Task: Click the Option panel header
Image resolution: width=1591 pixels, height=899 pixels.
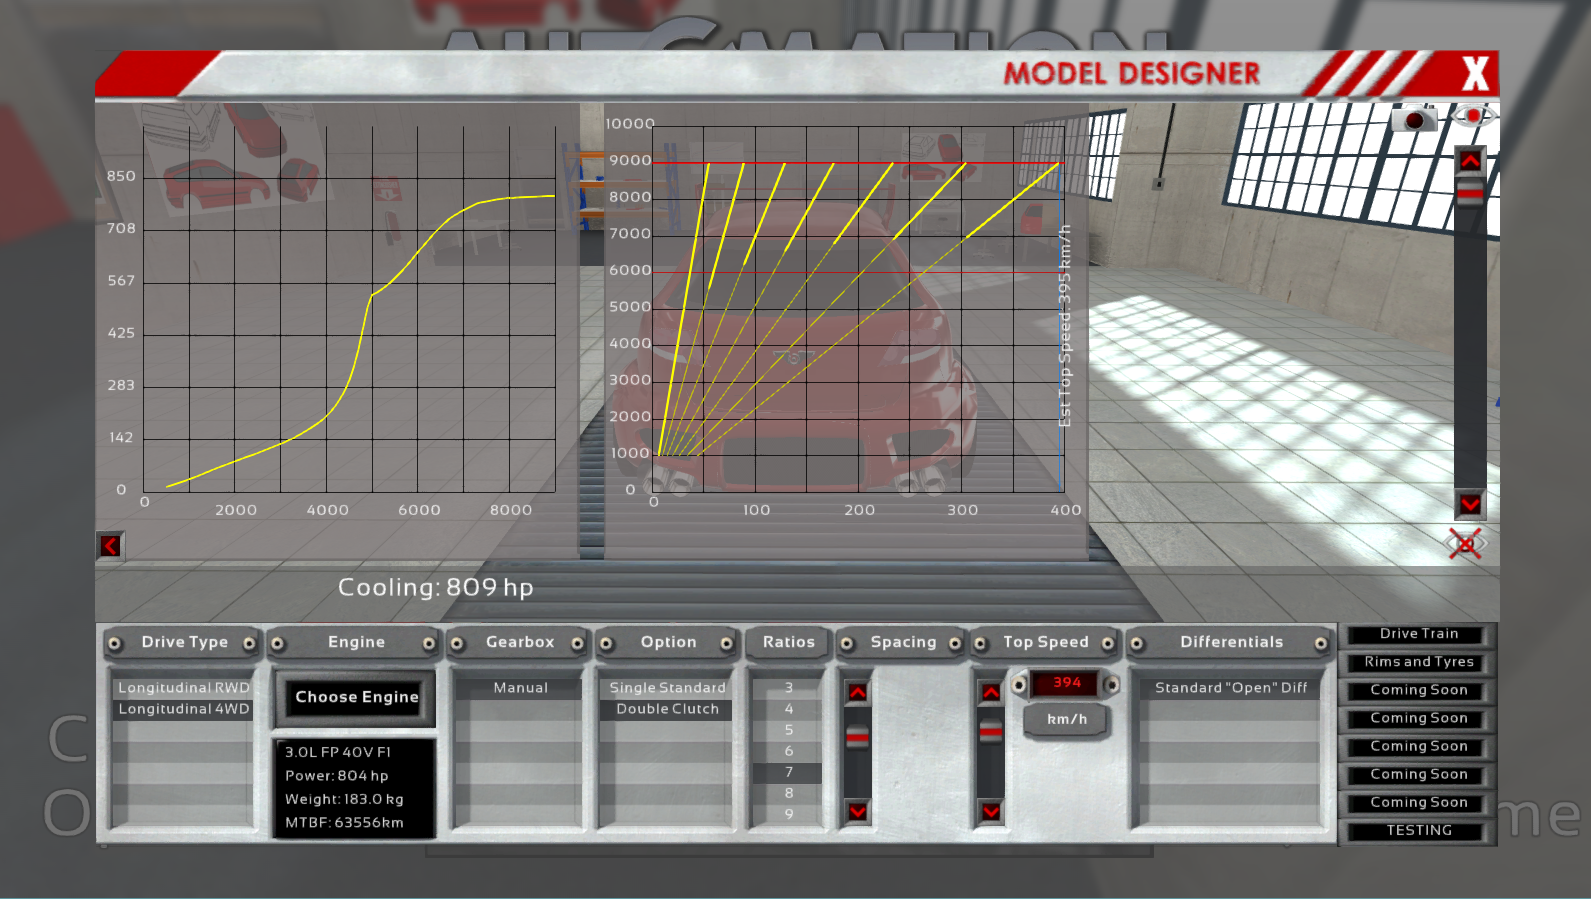Action: [x=668, y=642]
